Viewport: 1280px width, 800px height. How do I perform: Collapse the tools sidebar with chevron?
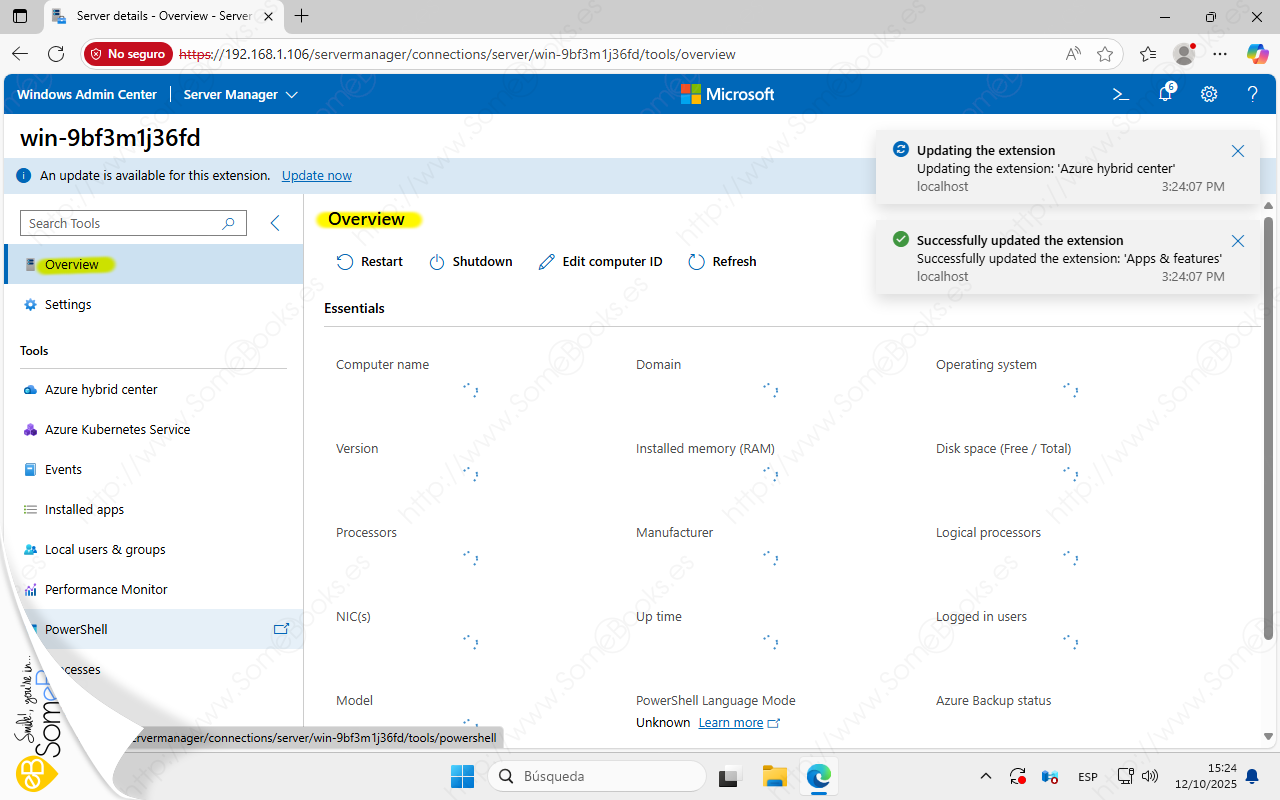(x=275, y=223)
